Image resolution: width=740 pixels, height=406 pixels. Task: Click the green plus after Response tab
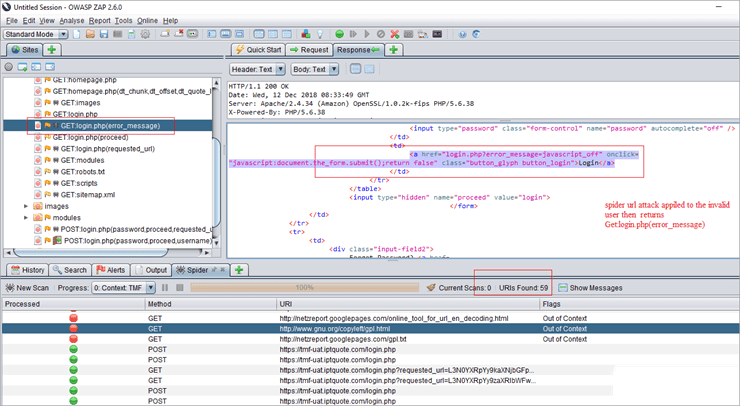pos(394,49)
